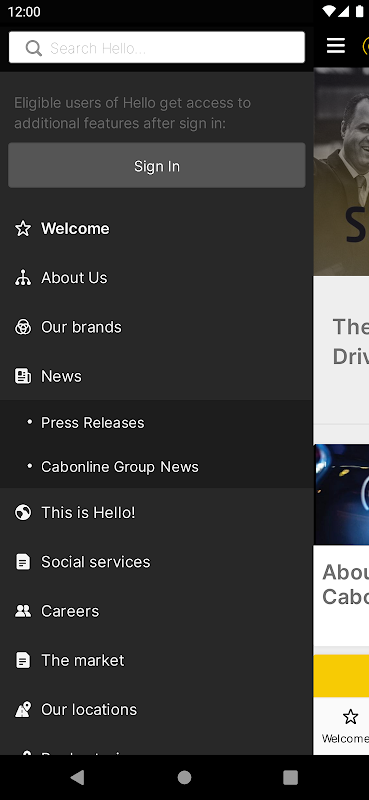Click the magnifier search icon
This screenshot has width=369, height=800.
click(x=33, y=48)
